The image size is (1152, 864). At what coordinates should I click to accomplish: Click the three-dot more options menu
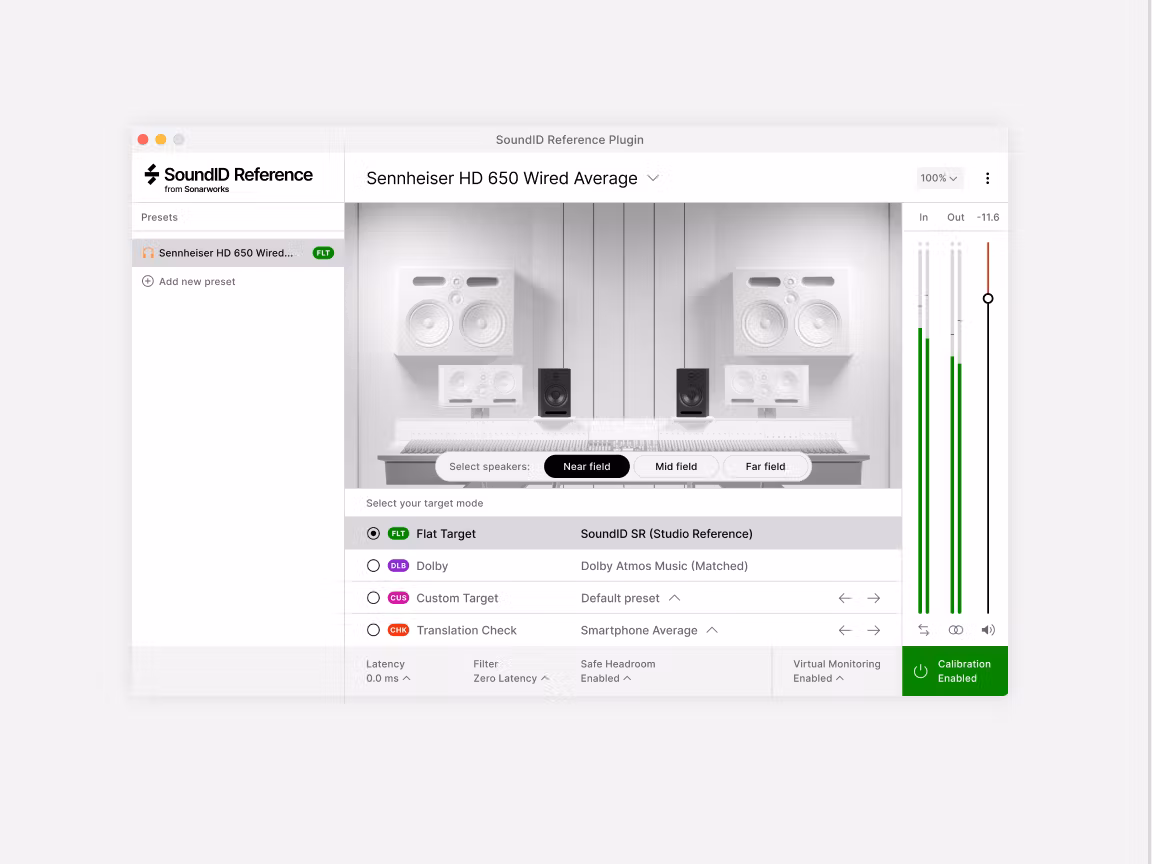click(987, 178)
